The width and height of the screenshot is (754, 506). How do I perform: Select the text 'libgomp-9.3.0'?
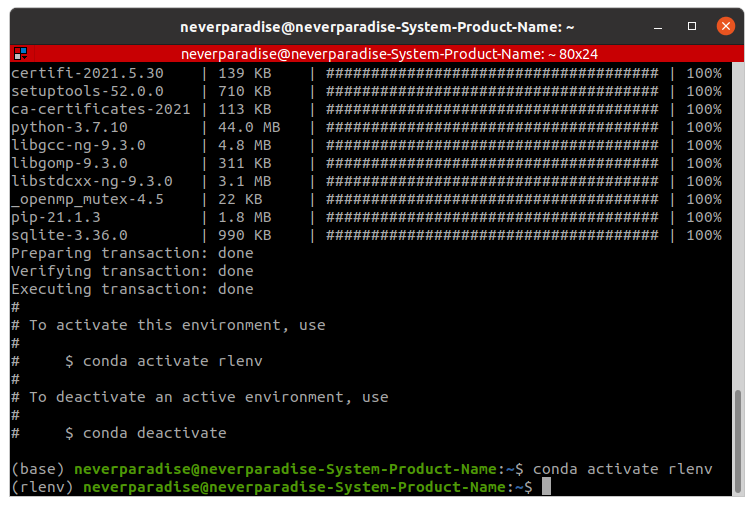click(x=69, y=163)
